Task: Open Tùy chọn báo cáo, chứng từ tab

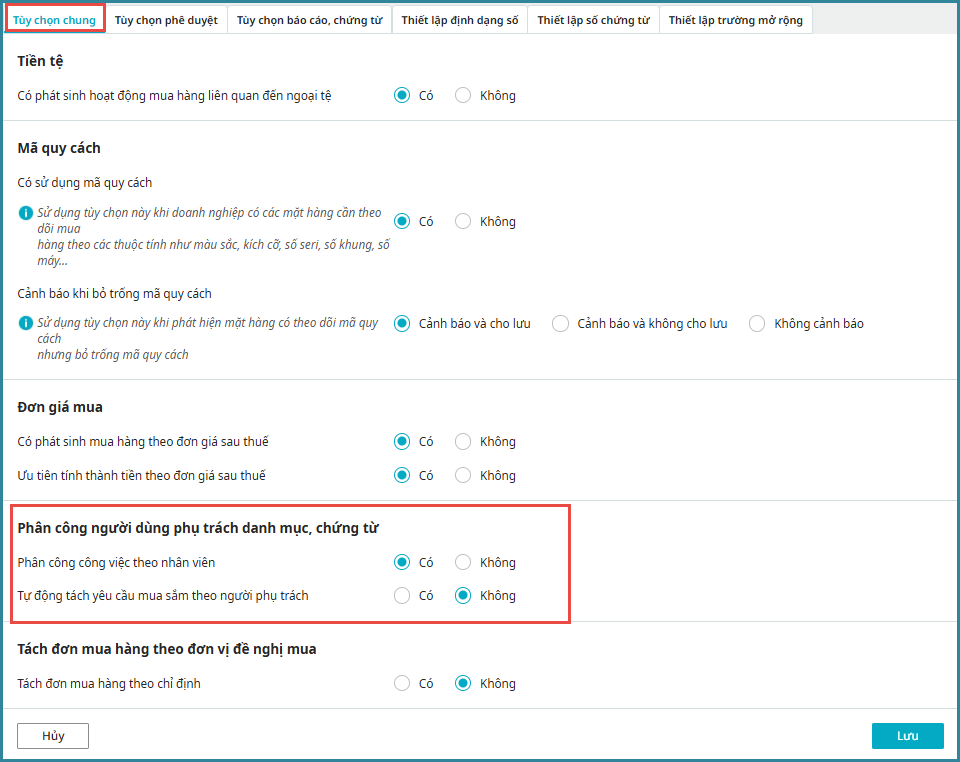Action: 309,20
